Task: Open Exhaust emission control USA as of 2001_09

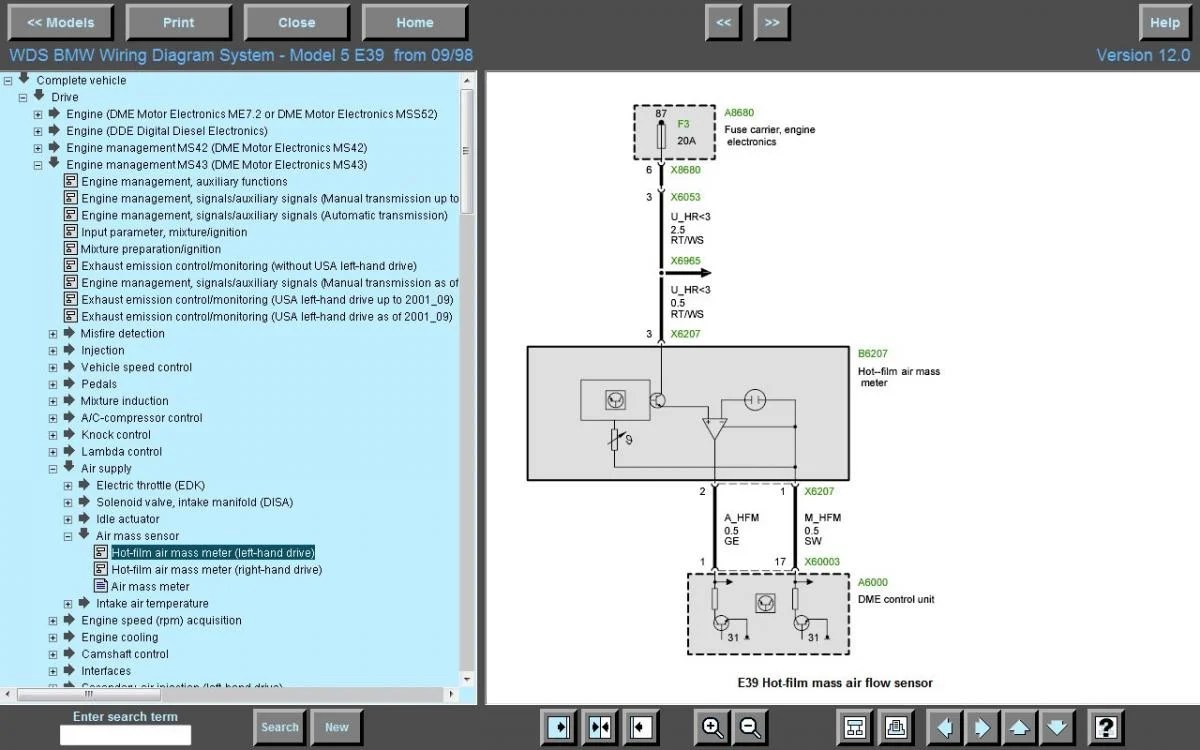Action: pos(267,317)
